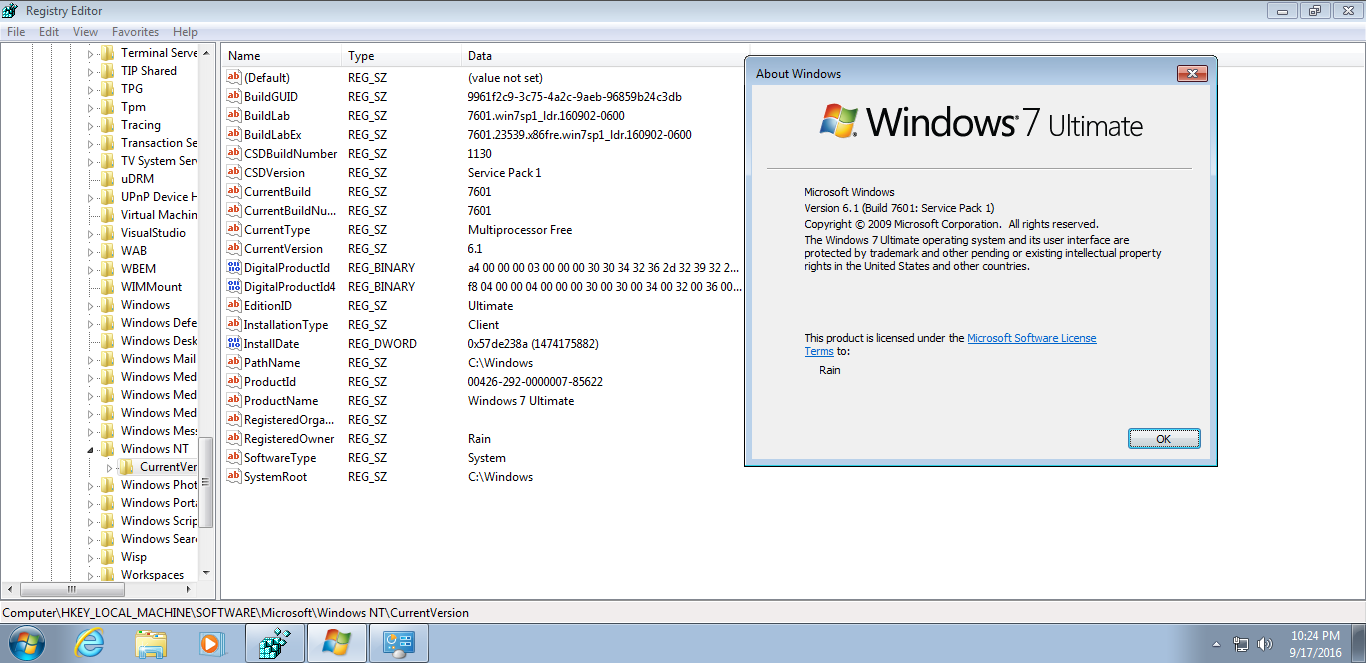The width and height of the screenshot is (1366, 663).
Task: Expand the Wisp tree node
Action: 90,557
